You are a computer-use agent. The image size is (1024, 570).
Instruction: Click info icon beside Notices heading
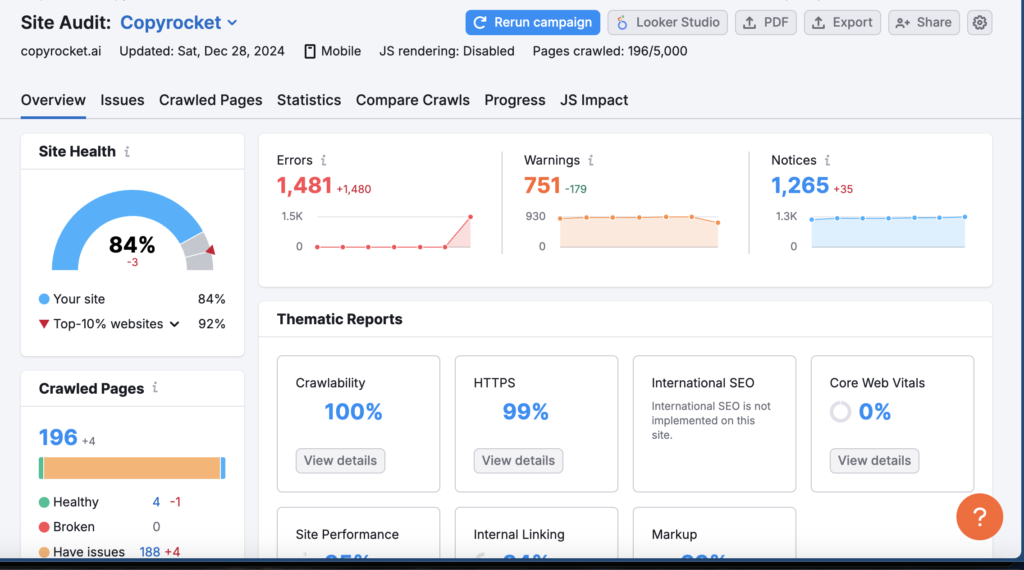(827, 160)
